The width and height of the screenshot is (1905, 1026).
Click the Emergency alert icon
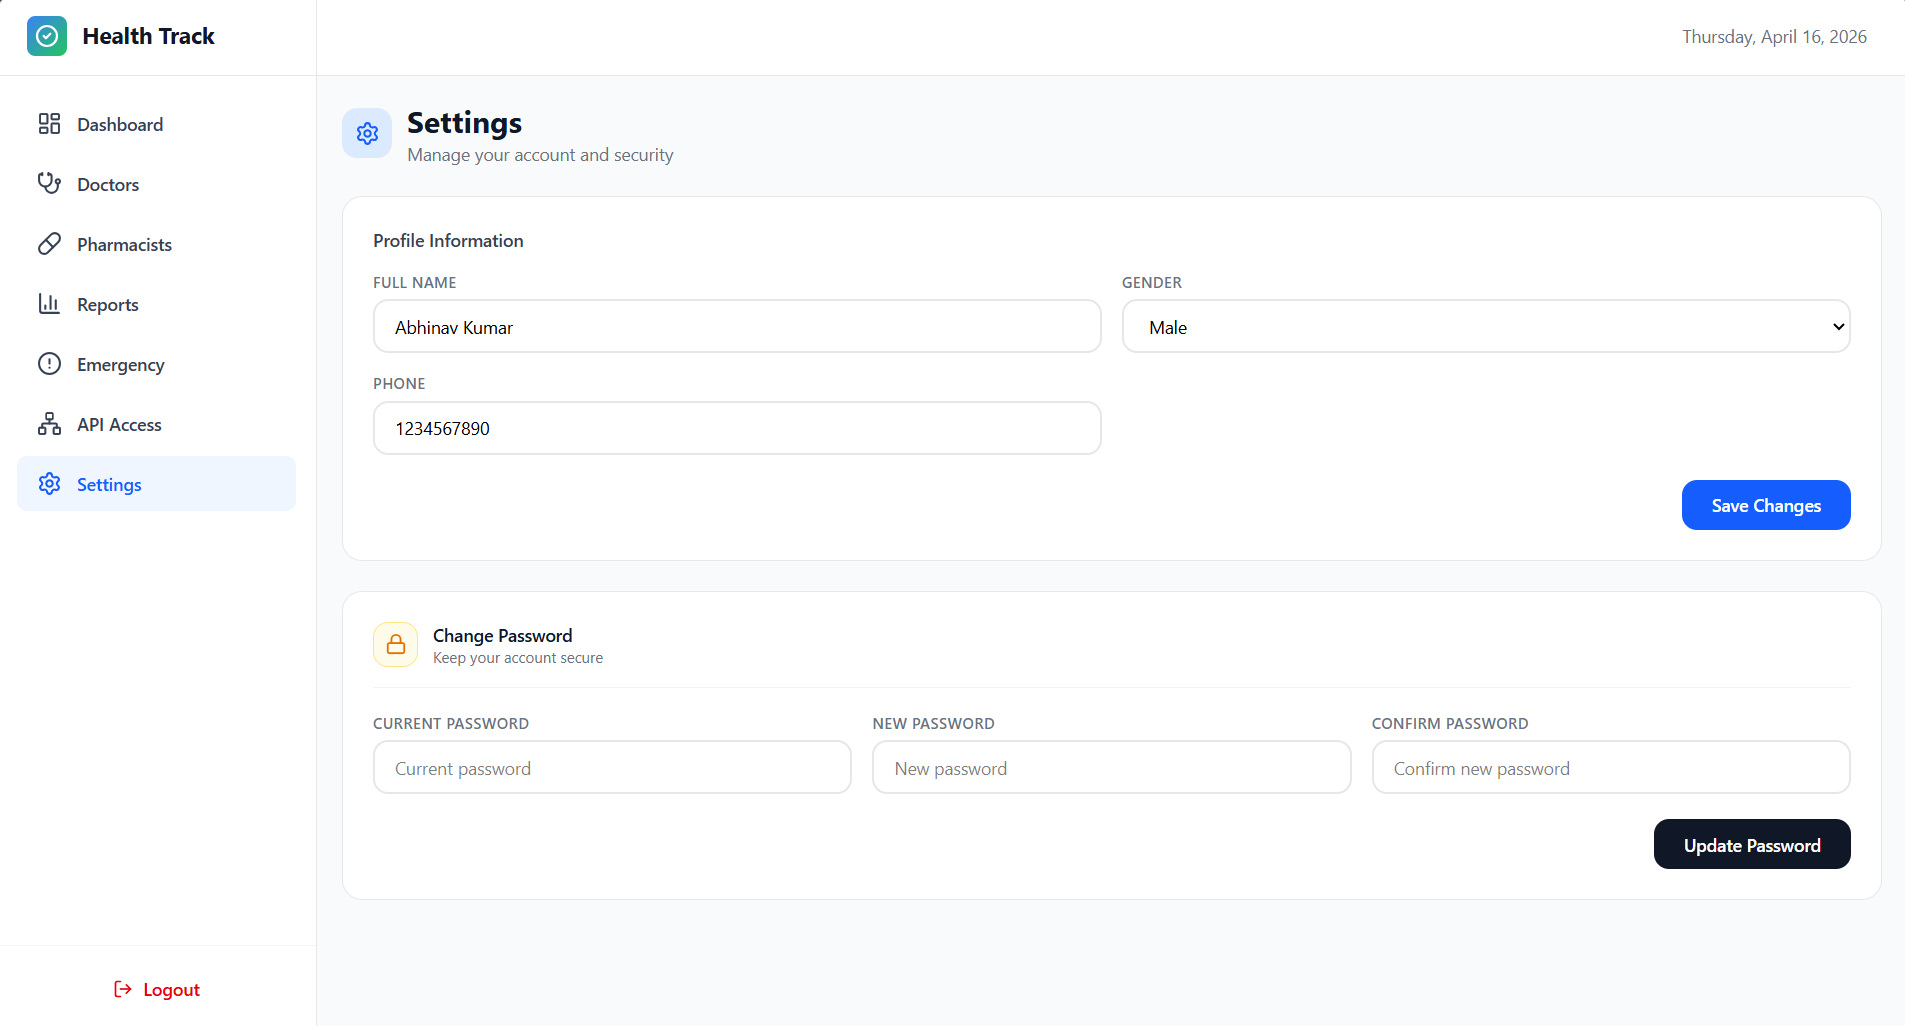point(50,363)
